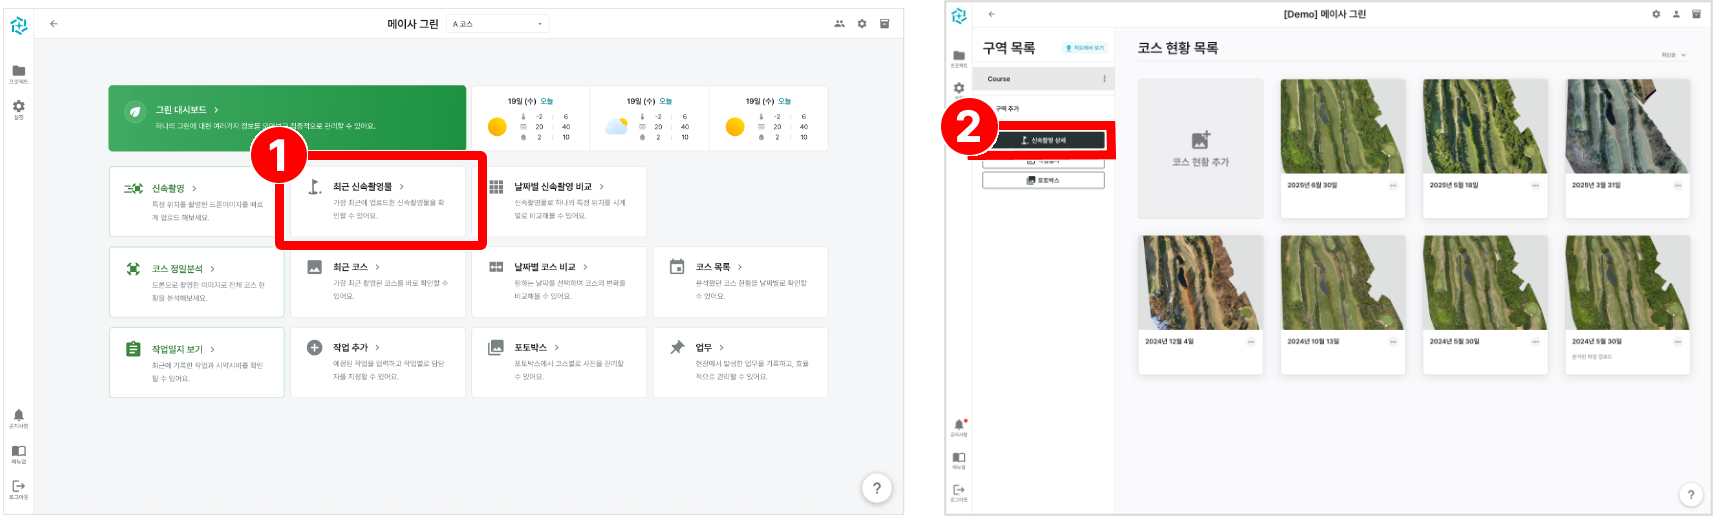Open the manual book icon in right sidebar

tap(959, 459)
